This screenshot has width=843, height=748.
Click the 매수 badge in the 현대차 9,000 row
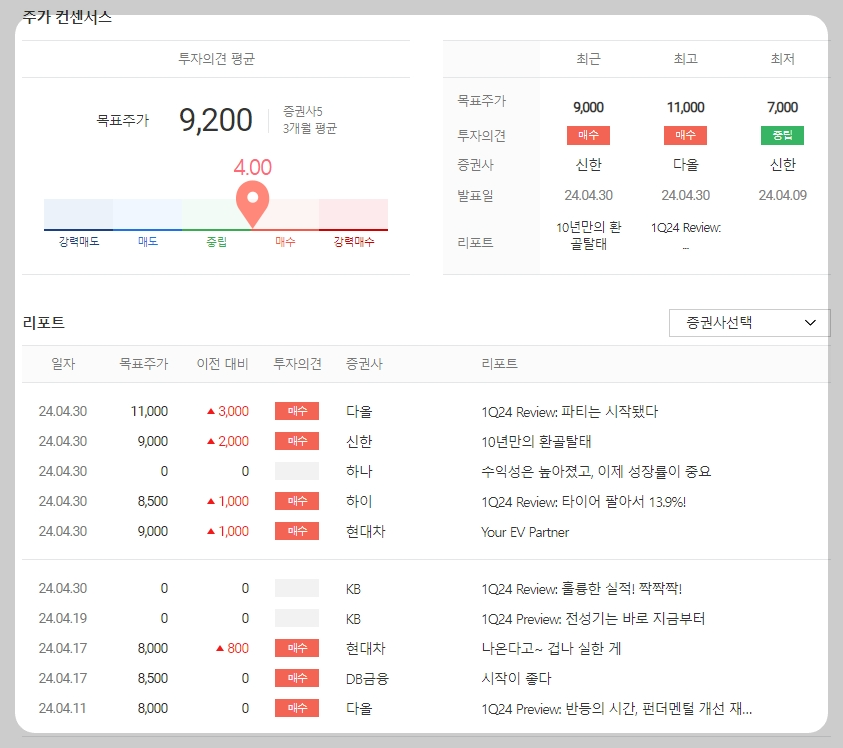[x=297, y=531]
